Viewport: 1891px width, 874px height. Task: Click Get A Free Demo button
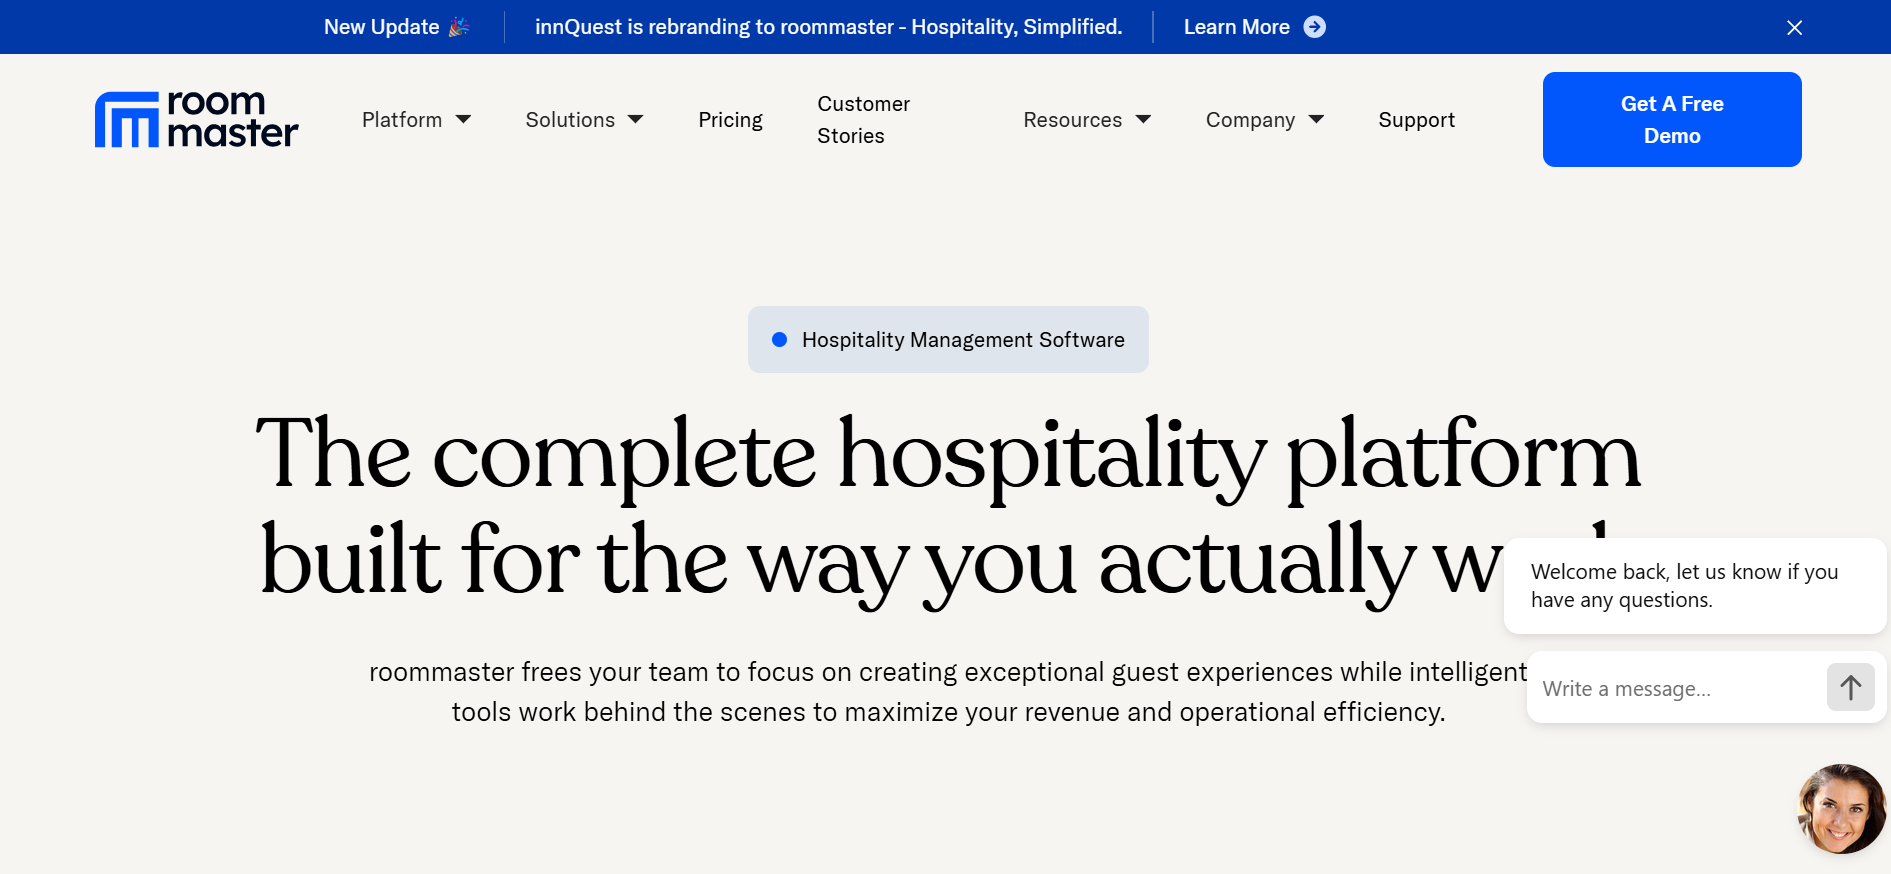(1672, 120)
